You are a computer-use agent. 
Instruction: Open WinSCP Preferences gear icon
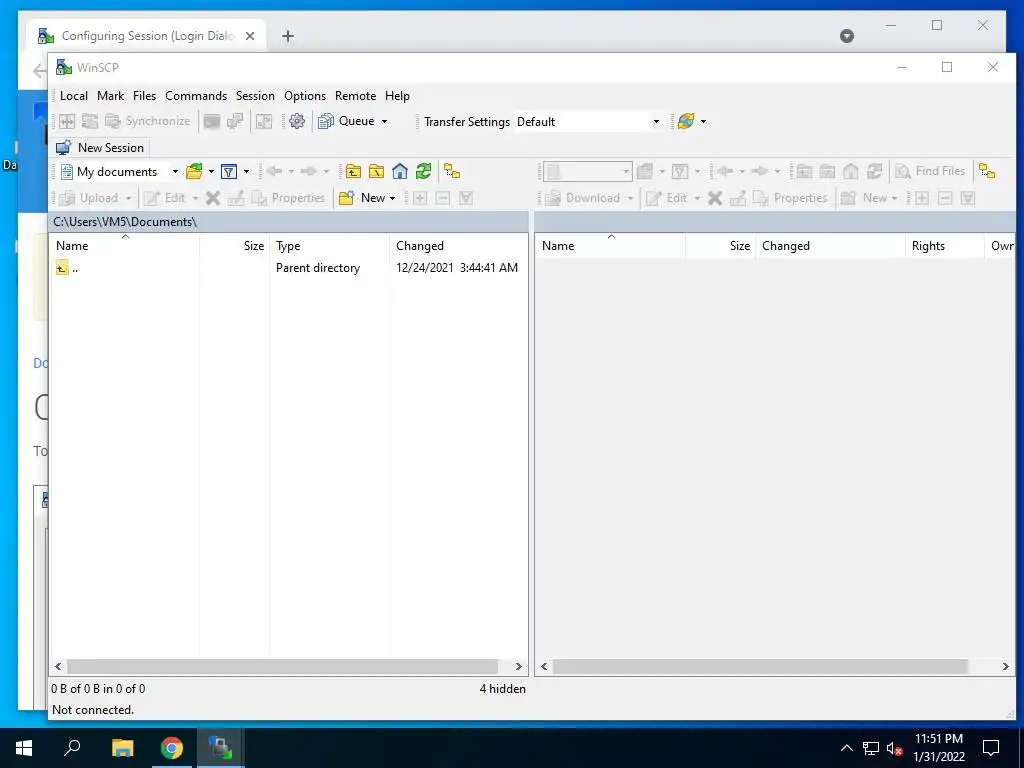click(297, 121)
